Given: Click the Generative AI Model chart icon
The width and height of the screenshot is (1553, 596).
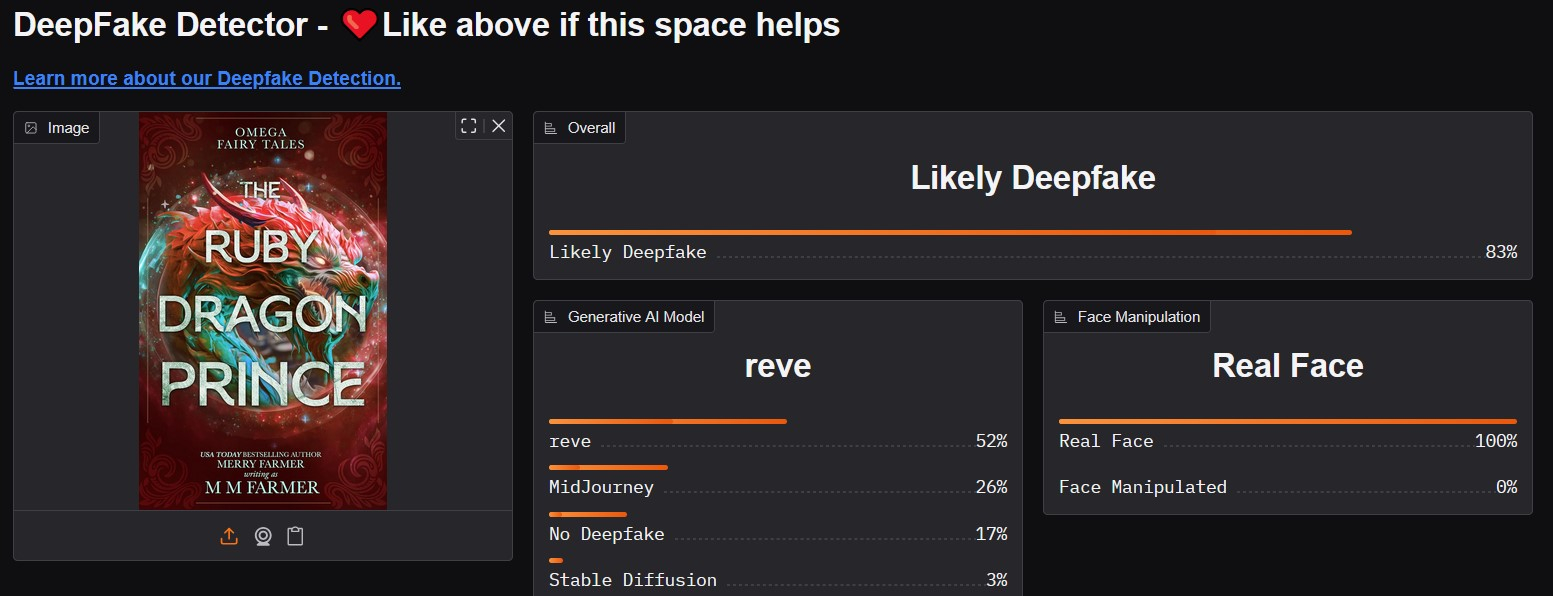Looking at the screenshot, I should 551,317.
